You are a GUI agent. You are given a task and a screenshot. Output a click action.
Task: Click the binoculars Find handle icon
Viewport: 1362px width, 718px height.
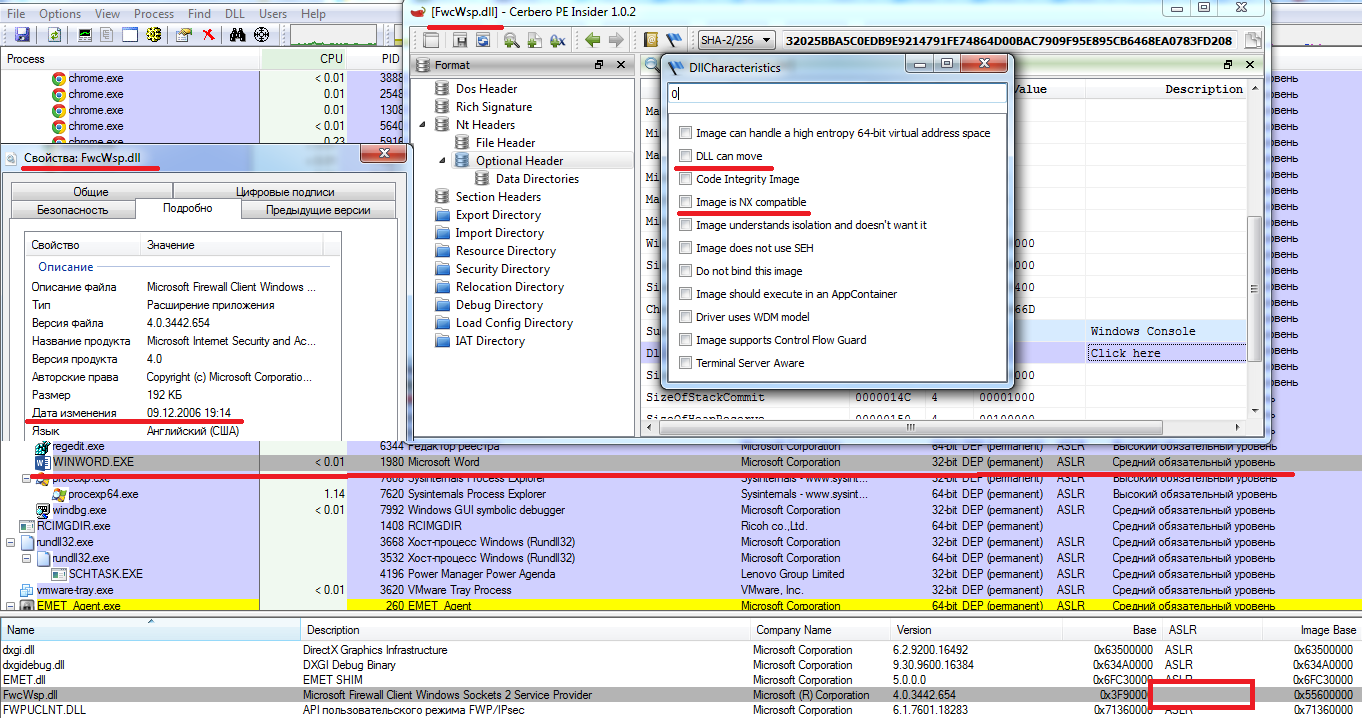(x=238, y=35)
